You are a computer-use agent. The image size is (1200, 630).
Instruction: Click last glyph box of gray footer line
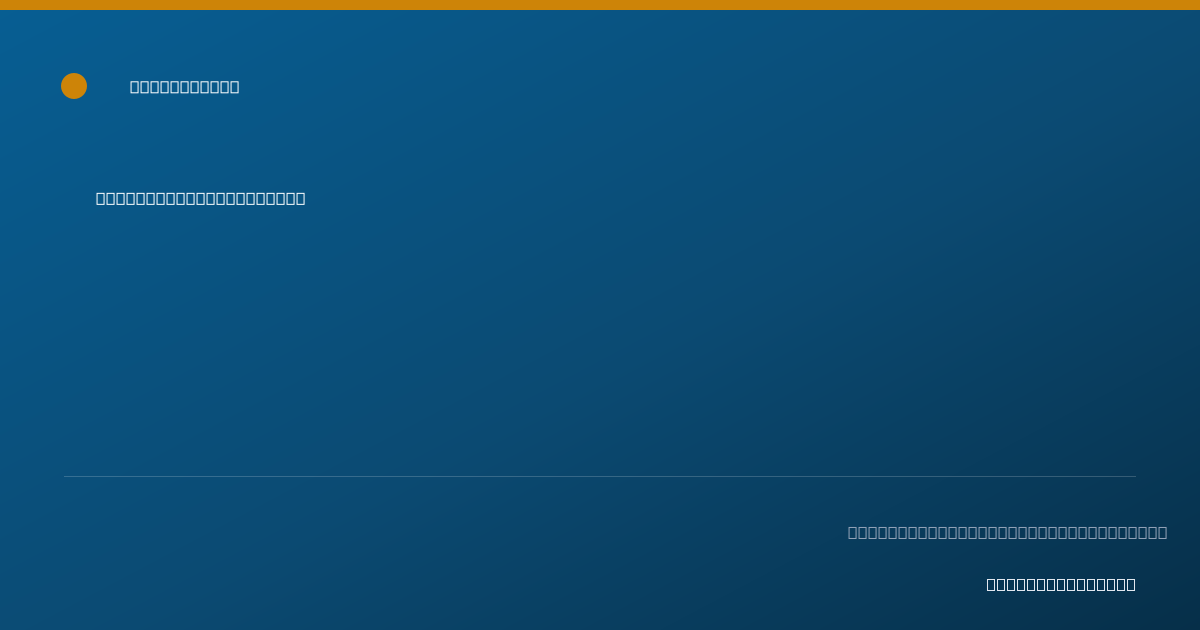tap(1162, 533)
